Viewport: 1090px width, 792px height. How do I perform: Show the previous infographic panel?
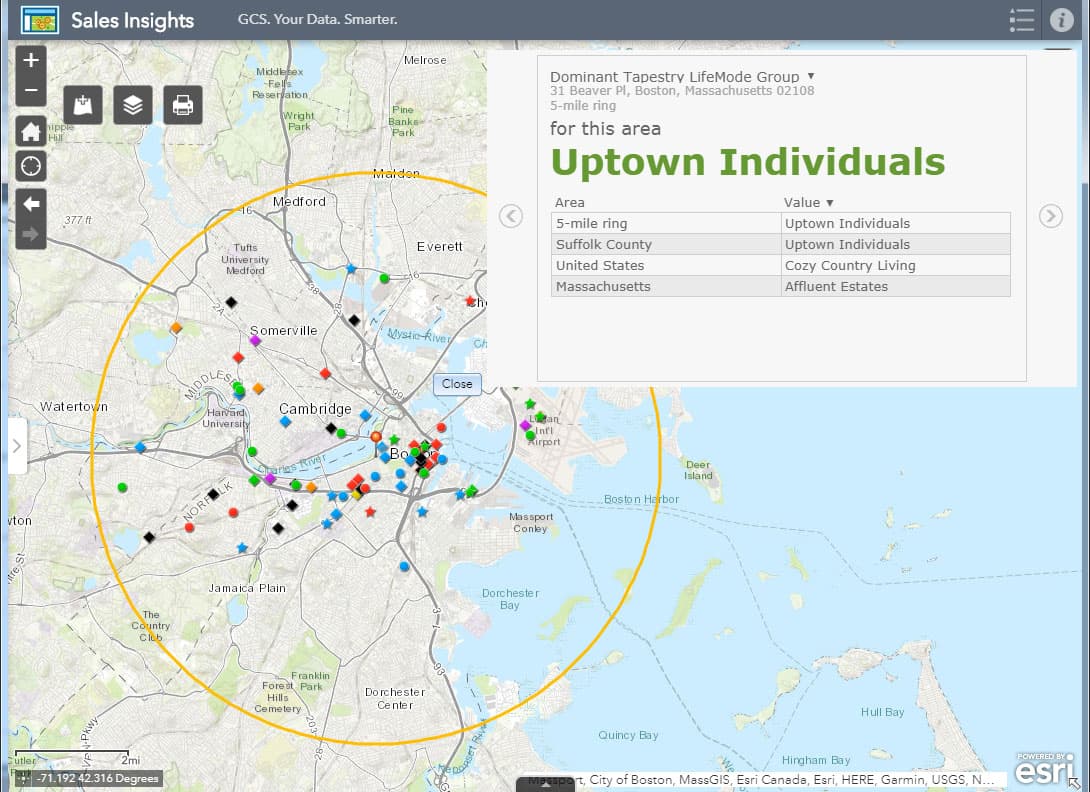511,216
